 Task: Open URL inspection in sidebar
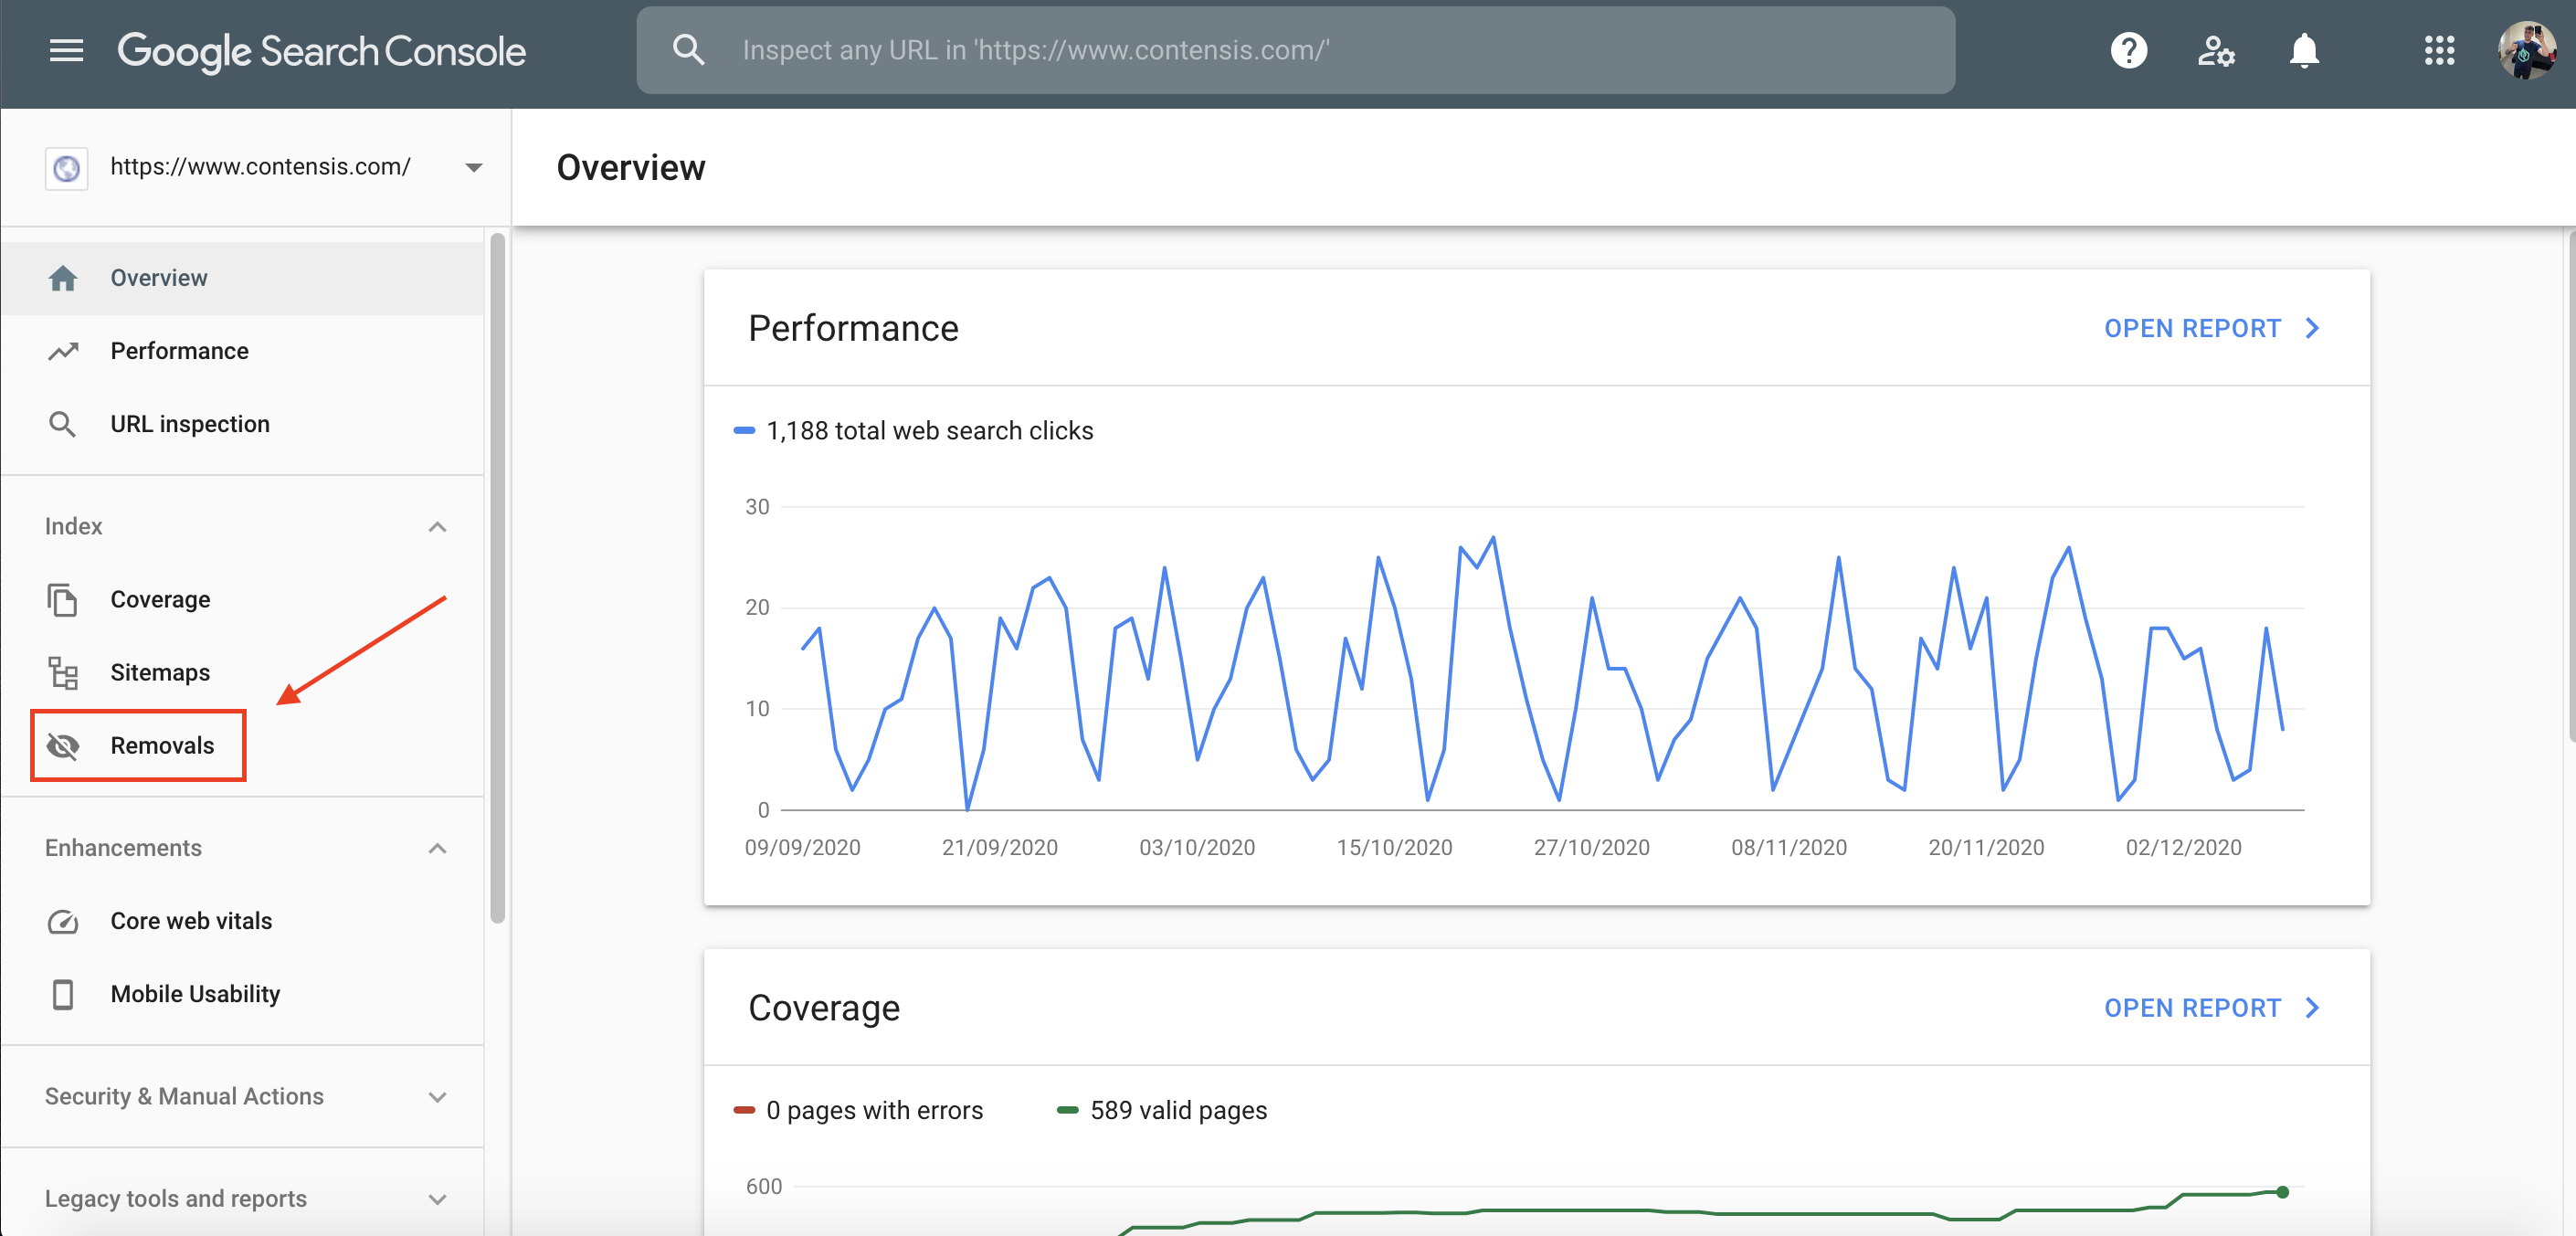click(243, 424)
